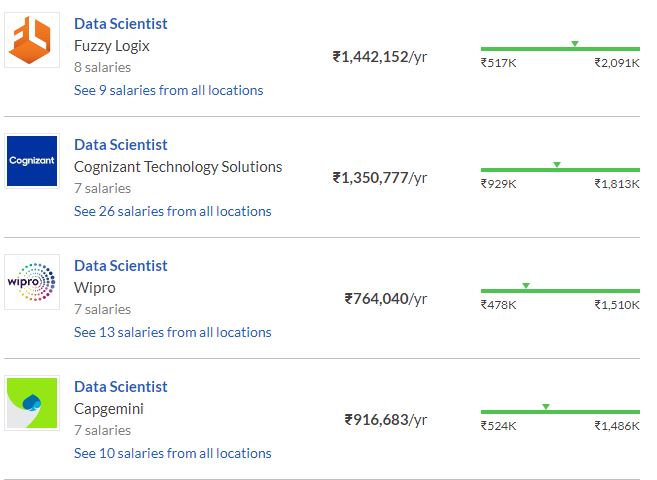Open Data Scientist title for Cognizant

[121, 144]
